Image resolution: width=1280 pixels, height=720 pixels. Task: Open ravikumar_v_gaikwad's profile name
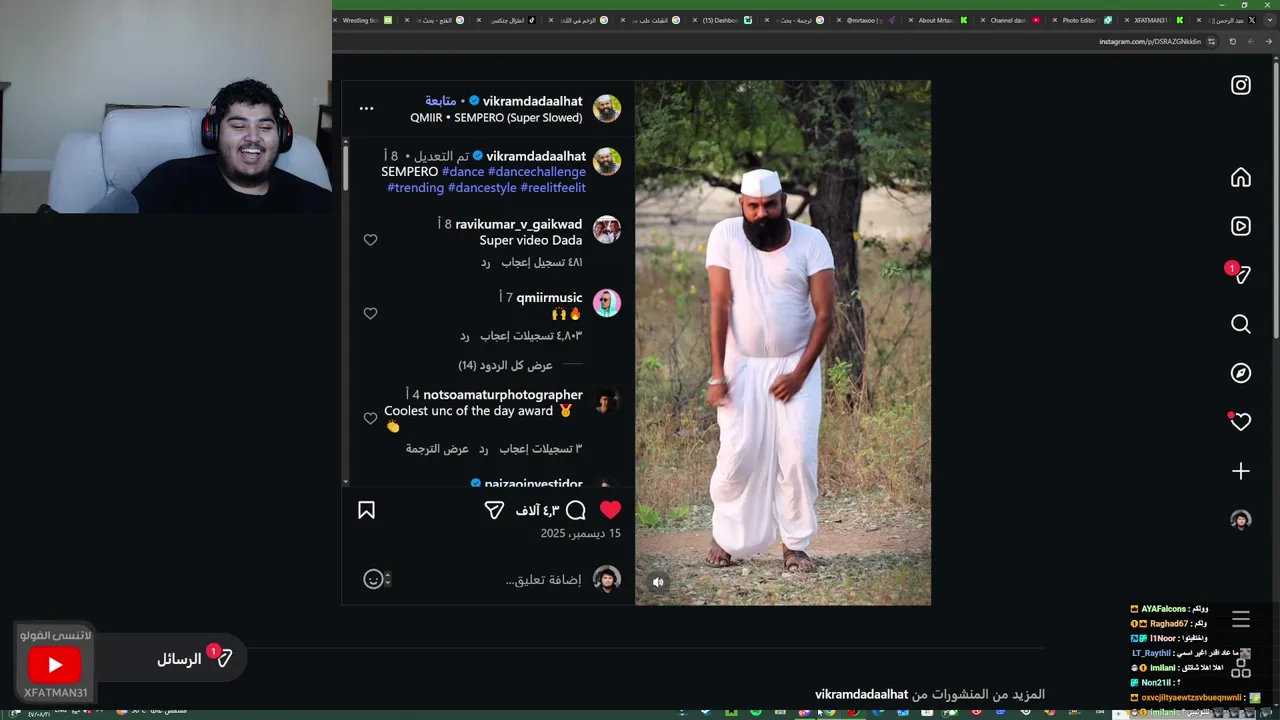[x=518, y=225]
